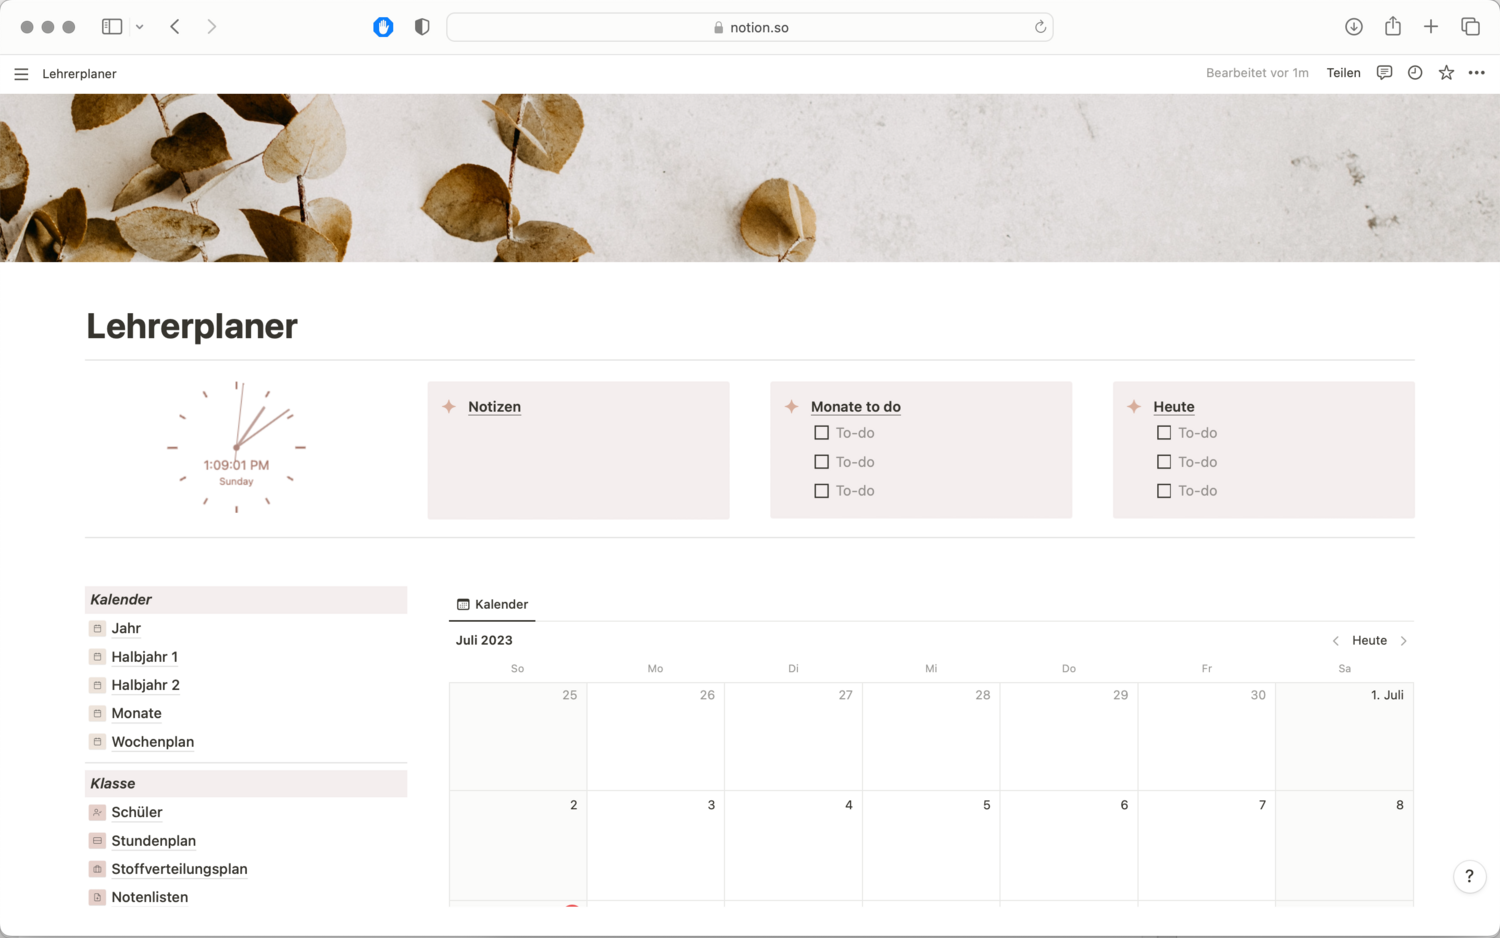The width and height of the screenshot is (1500, 938).
Task: Click calendar day cell 28
Action: tap(931, 737)
